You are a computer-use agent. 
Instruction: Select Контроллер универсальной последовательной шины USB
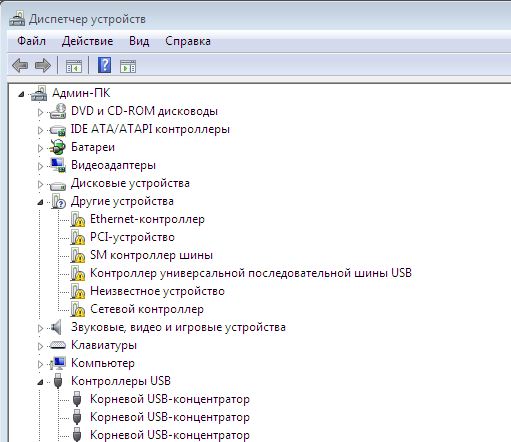[x=251, y=273]
